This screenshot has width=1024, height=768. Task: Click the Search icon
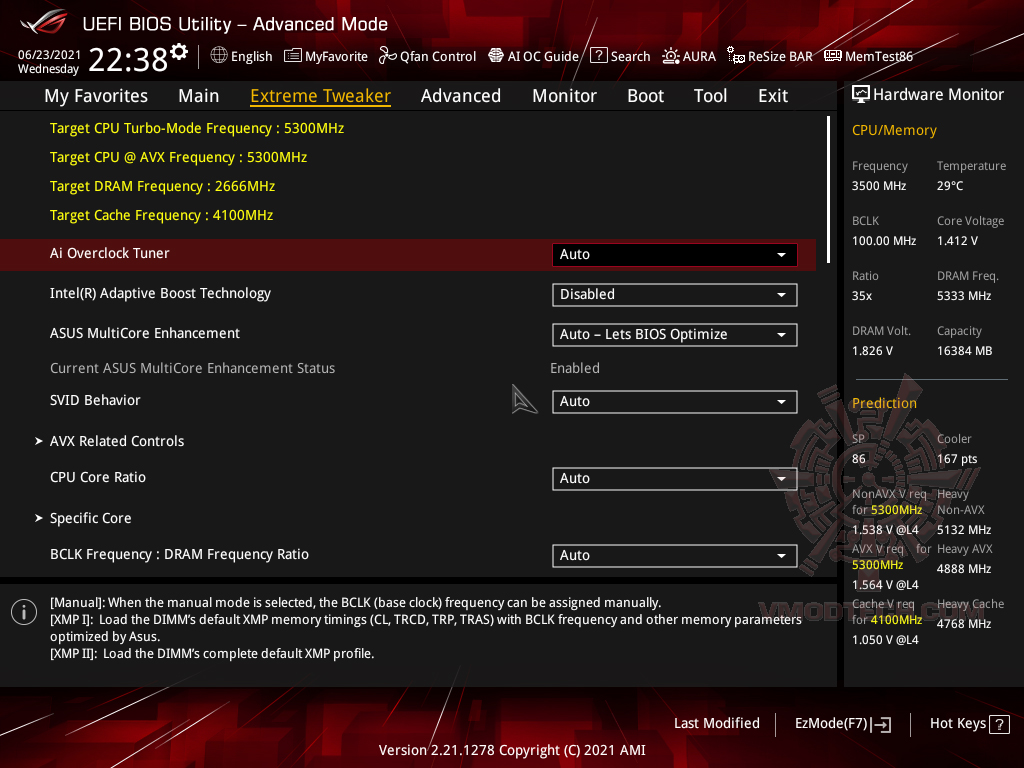point(620,56)
